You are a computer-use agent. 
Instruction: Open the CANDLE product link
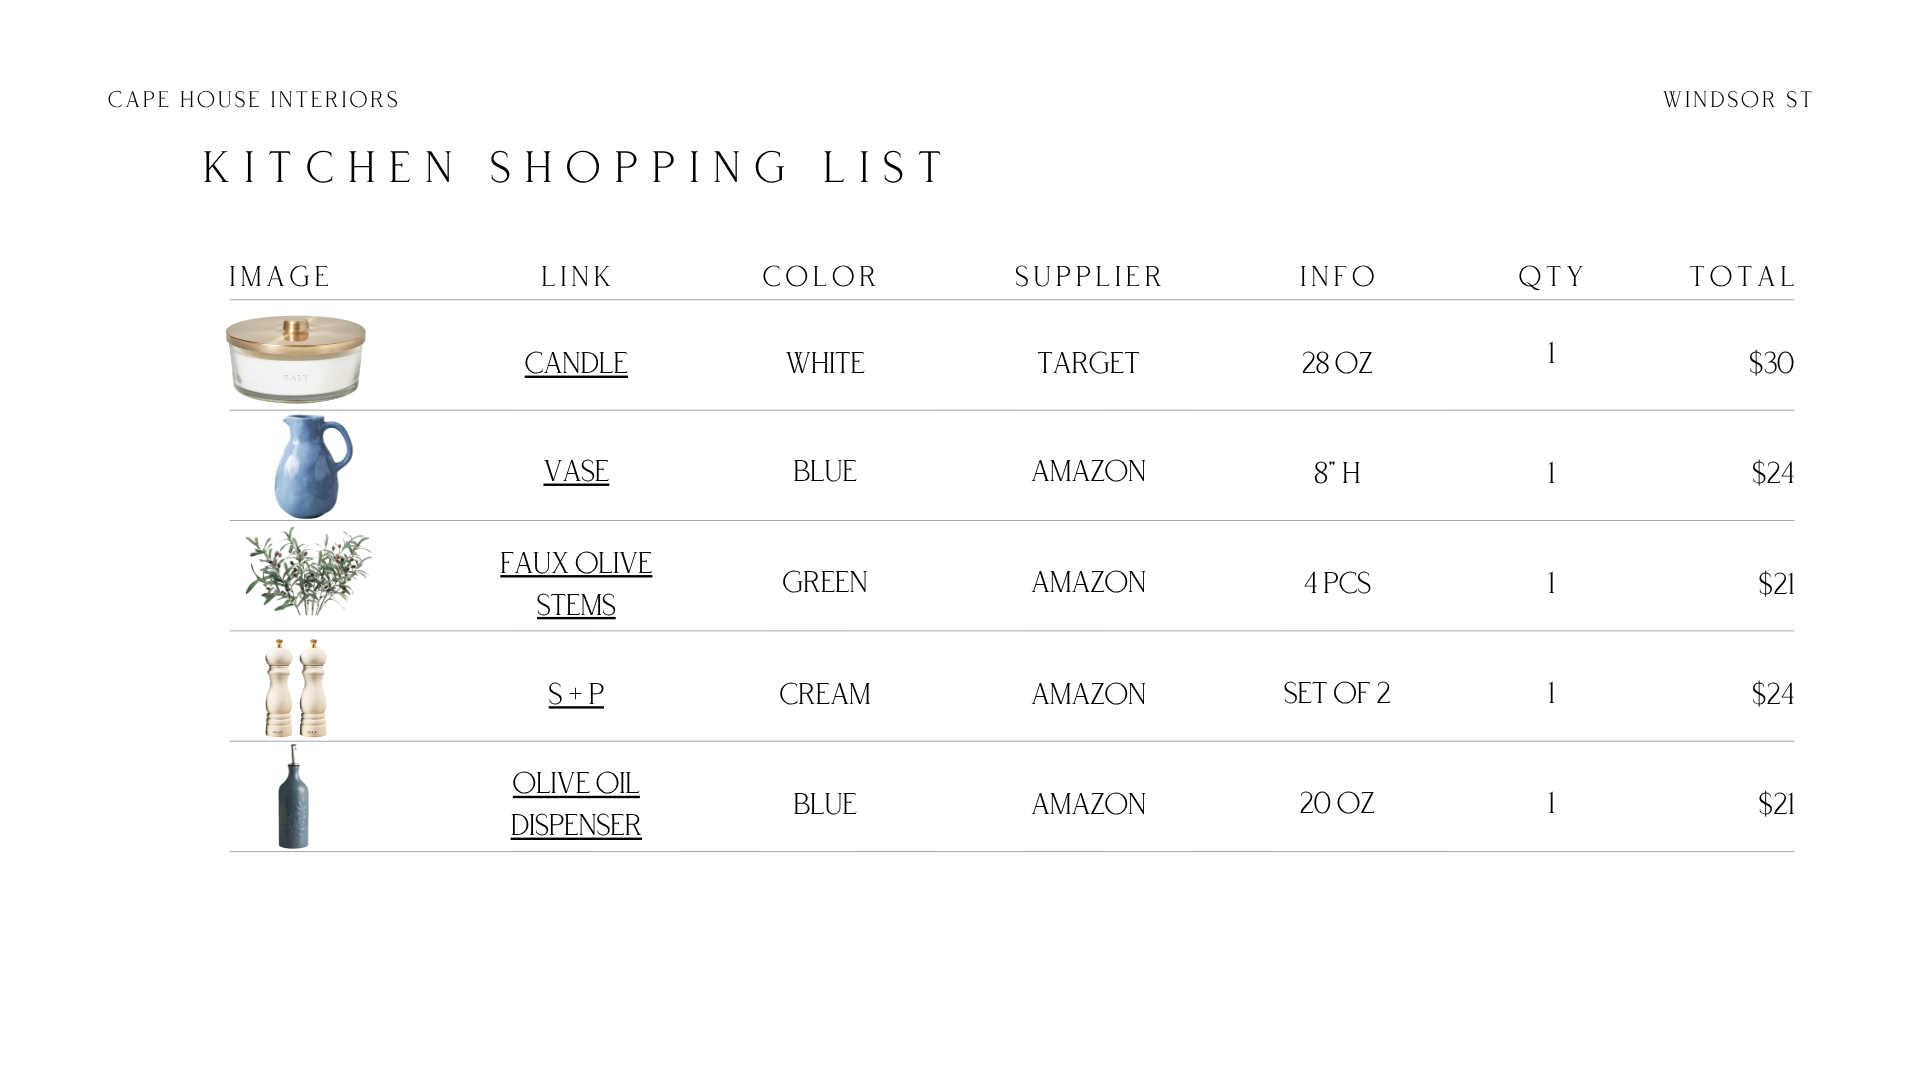(x=576, y=363)
